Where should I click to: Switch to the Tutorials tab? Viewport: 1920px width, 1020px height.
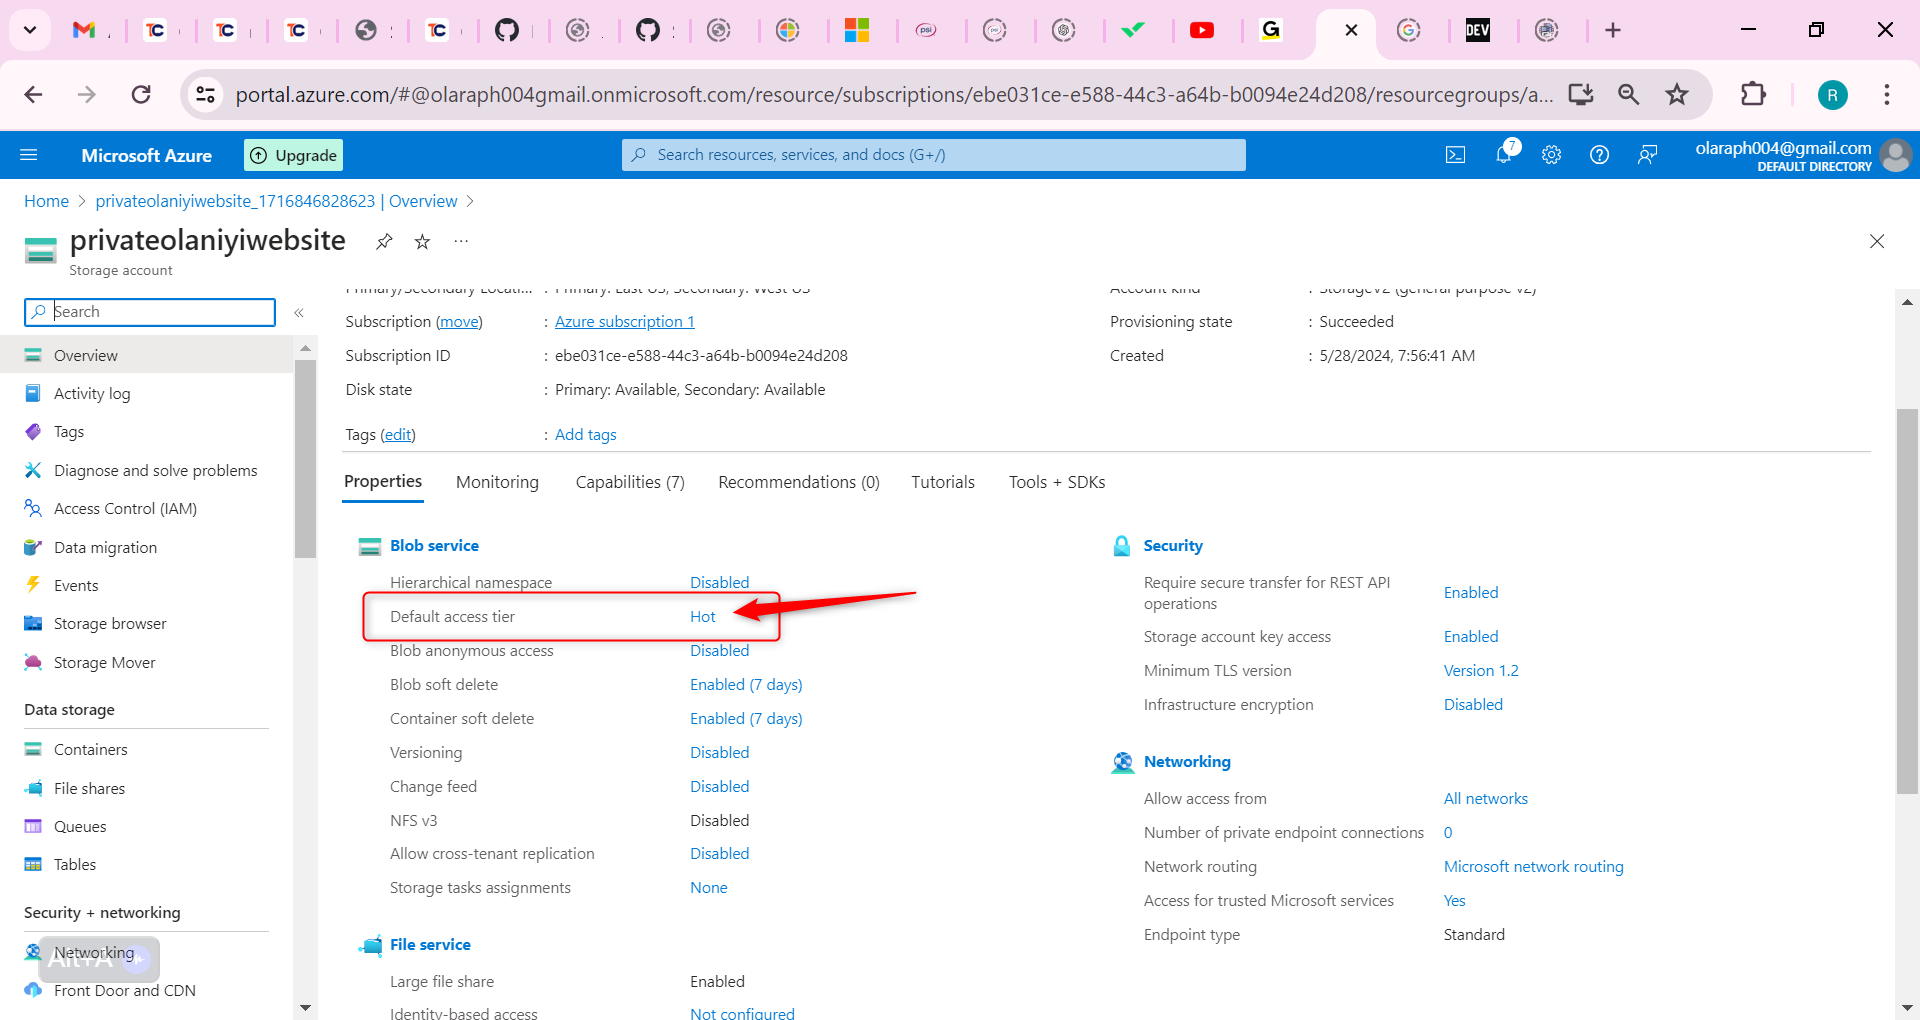[942, 482]
